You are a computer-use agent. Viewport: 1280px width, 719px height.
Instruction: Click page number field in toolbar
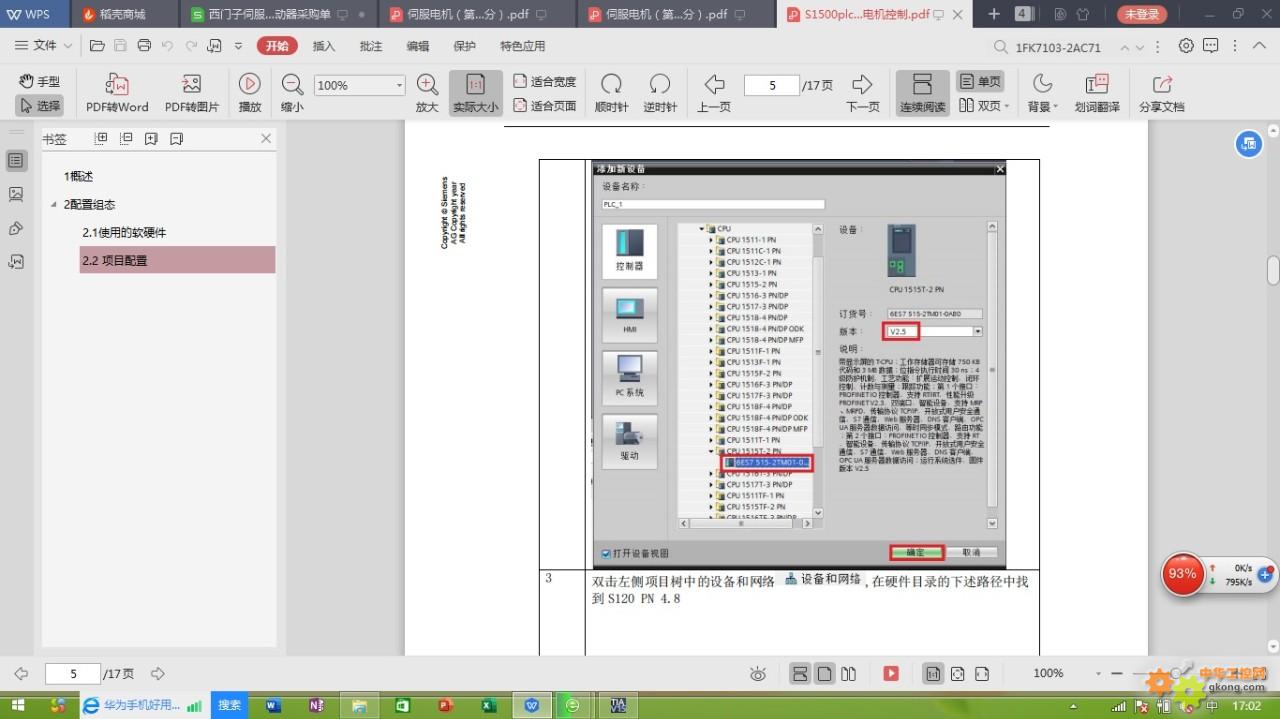[771, 86]
